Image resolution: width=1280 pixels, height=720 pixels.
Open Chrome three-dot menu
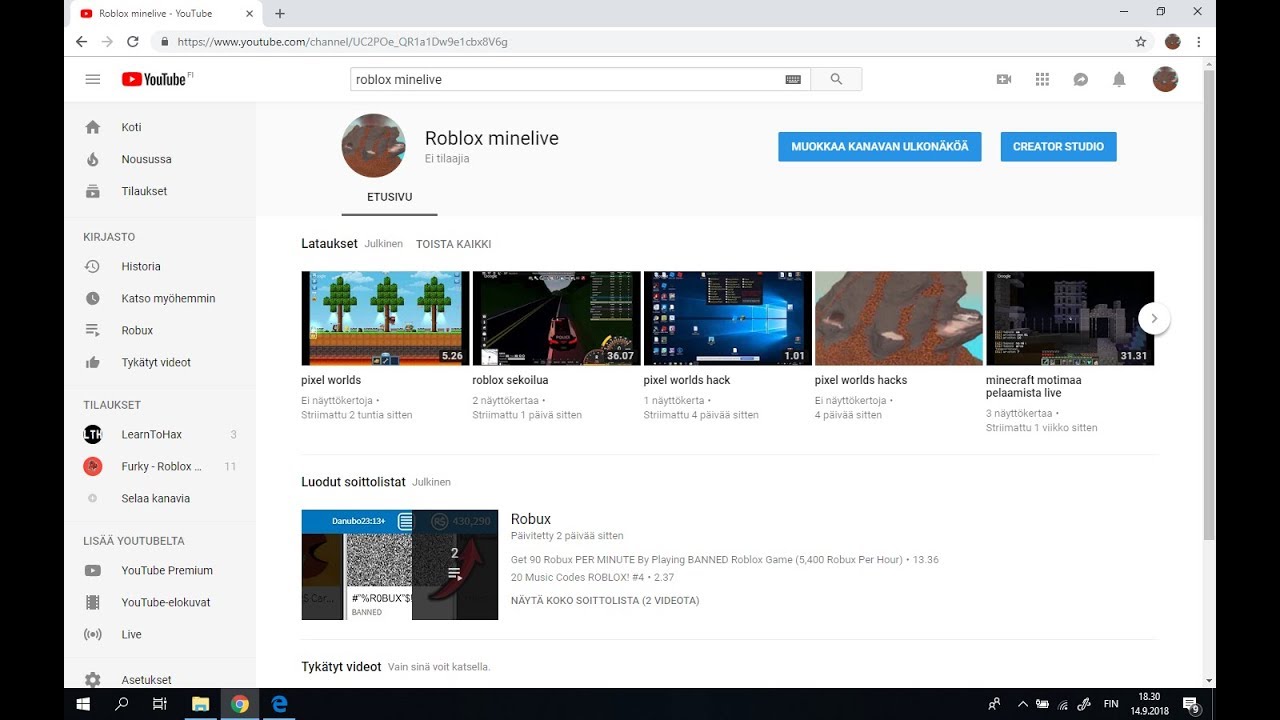(x=1198, y=42)
